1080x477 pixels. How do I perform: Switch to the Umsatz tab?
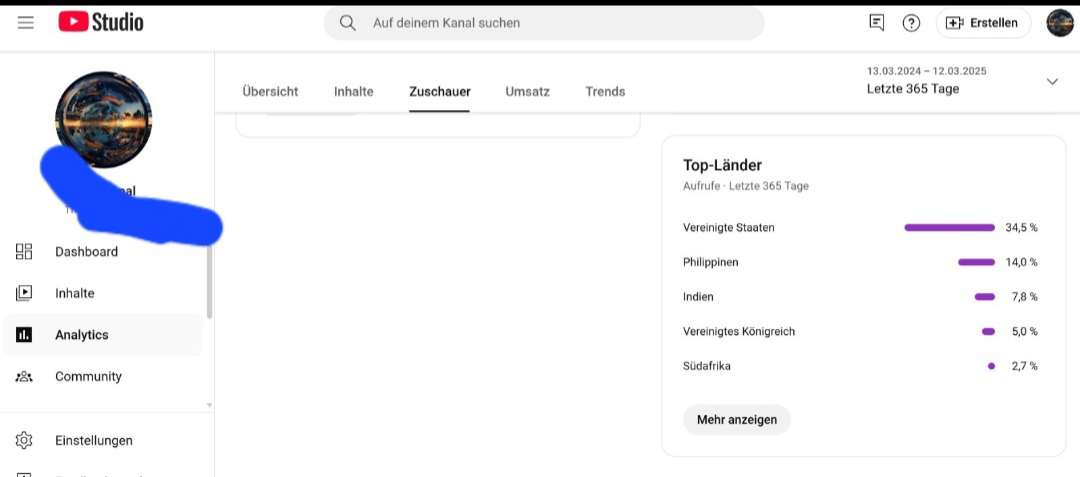528,92
